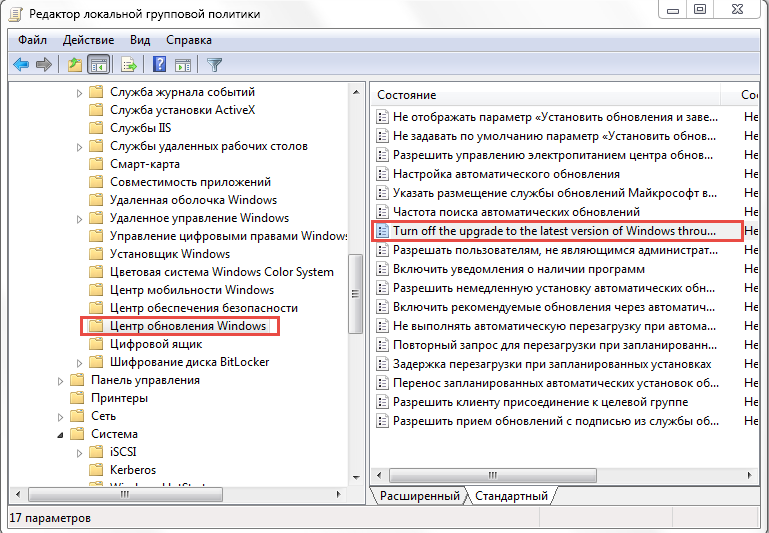Expand the iSCSI node
769x533 pixels.
[x=79, y=453]
